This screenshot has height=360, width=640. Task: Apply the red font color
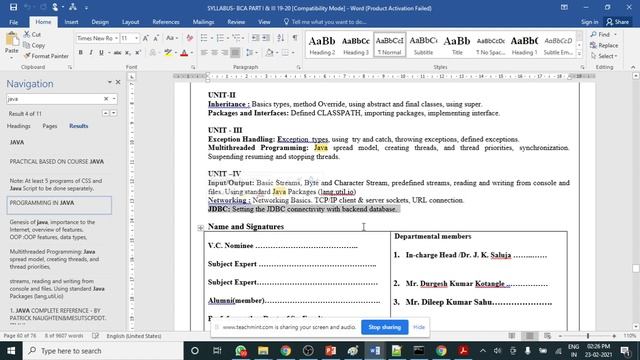(x=184, y=53)
